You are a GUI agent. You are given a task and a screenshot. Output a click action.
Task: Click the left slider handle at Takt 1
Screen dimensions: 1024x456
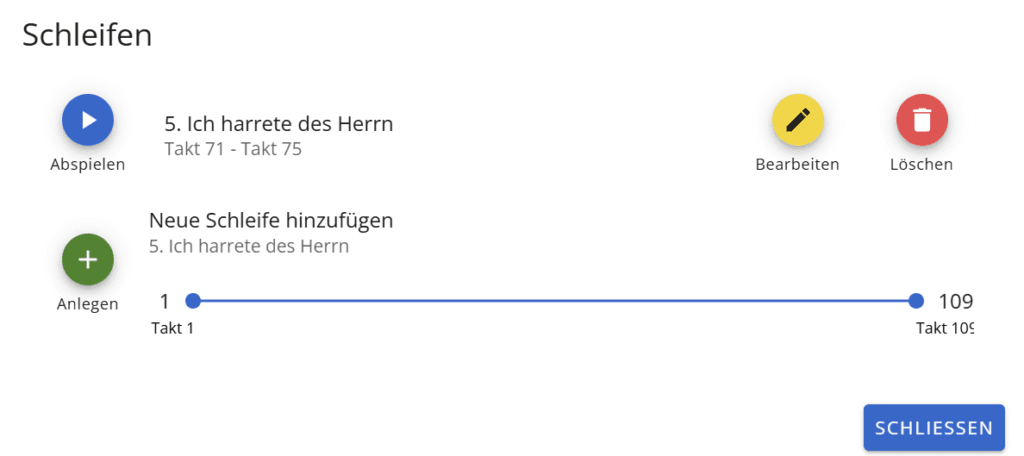[x=192, y=301]
